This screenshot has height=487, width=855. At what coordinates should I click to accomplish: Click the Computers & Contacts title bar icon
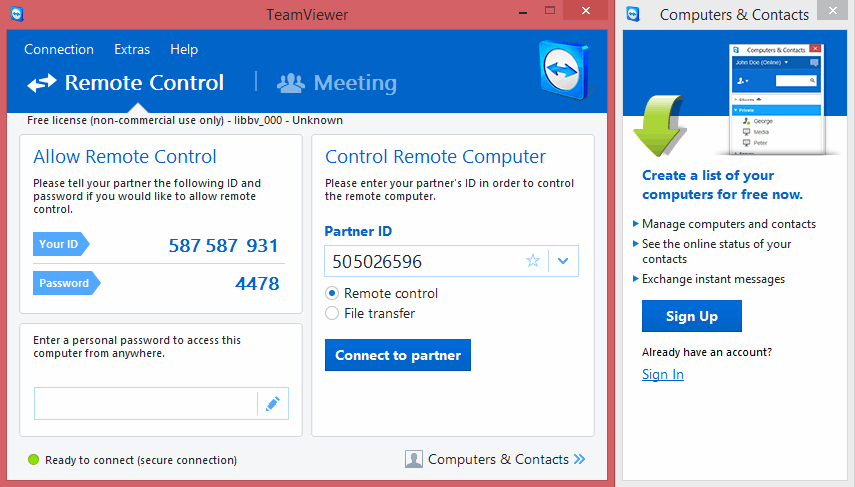(634, 14)
